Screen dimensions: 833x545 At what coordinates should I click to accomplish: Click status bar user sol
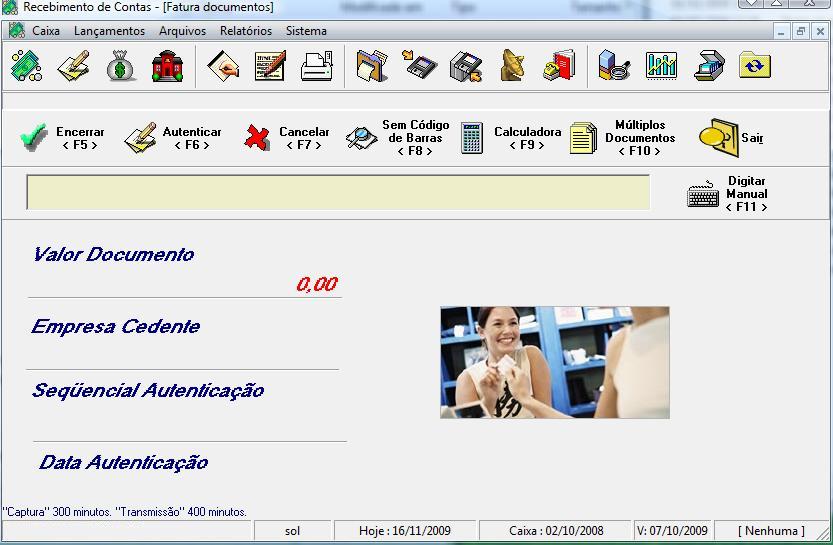pyautogui.click(x=293, y=531)
